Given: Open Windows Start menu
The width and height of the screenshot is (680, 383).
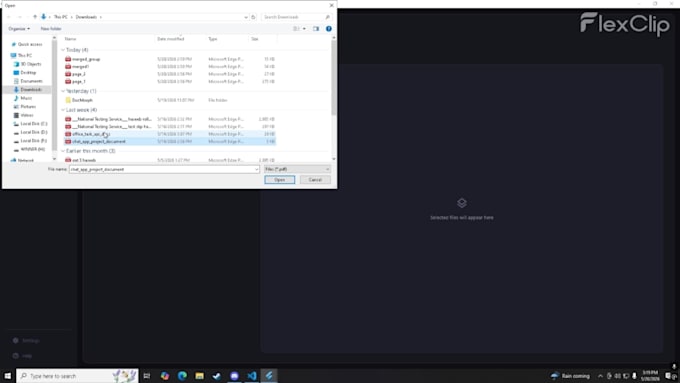Looking at the screenshot, I should click(7, 376).
